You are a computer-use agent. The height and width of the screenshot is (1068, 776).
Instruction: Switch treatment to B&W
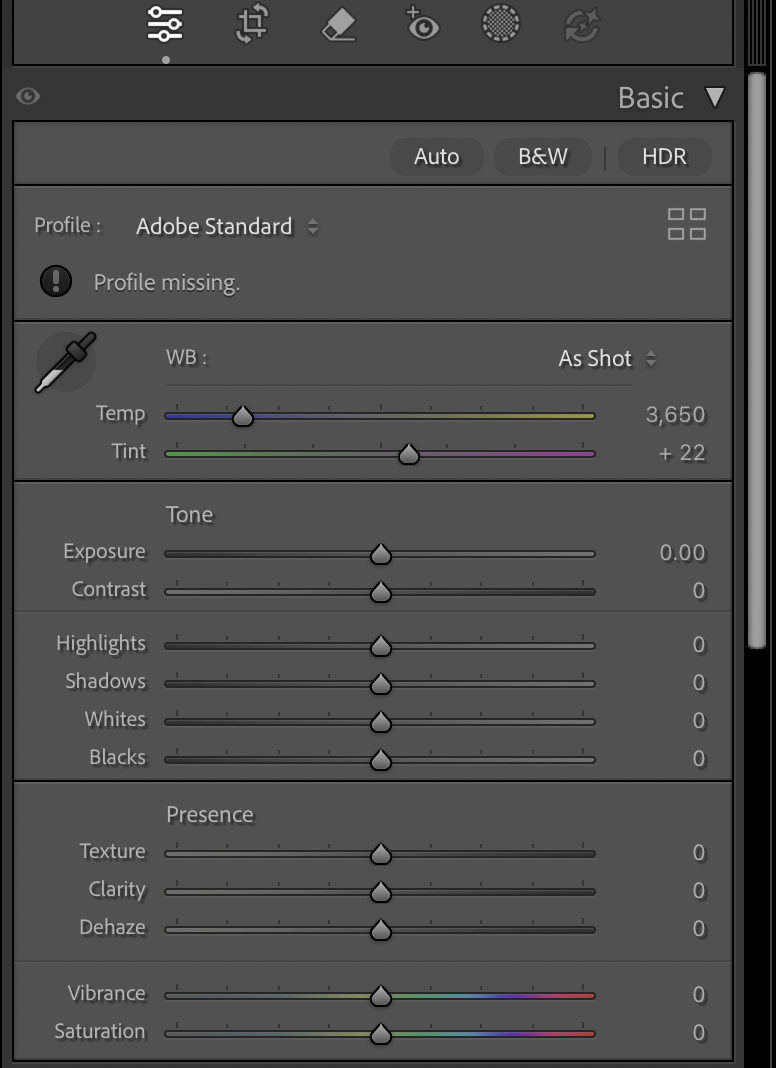point(543,156)
